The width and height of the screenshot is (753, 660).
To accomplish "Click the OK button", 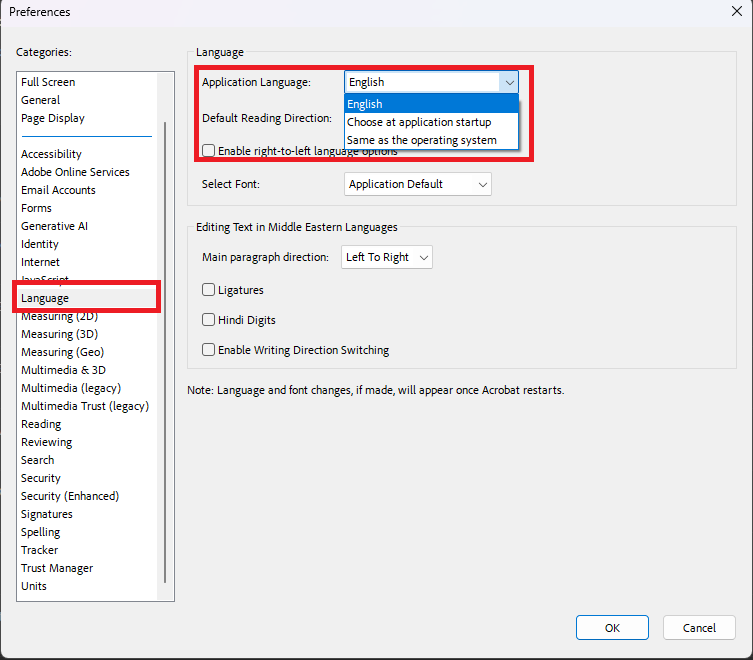I will [x=612, y=628].
